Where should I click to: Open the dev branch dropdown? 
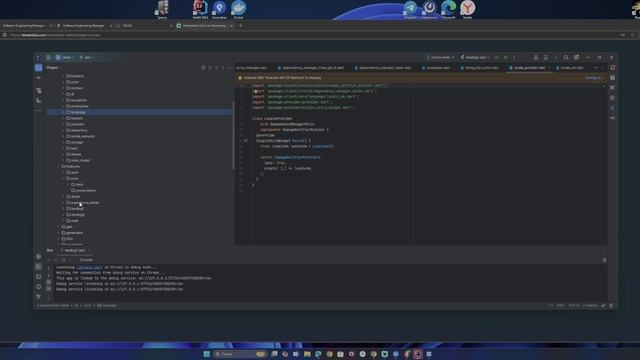[87, 58]
